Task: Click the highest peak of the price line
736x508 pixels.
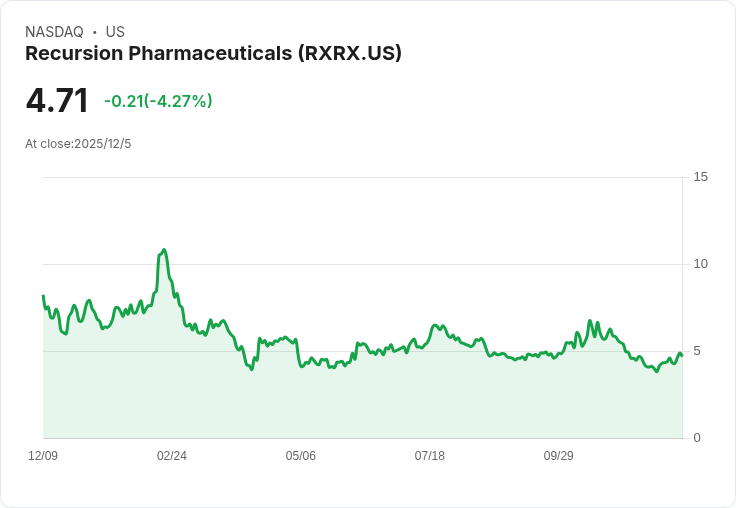Action: 163,250
